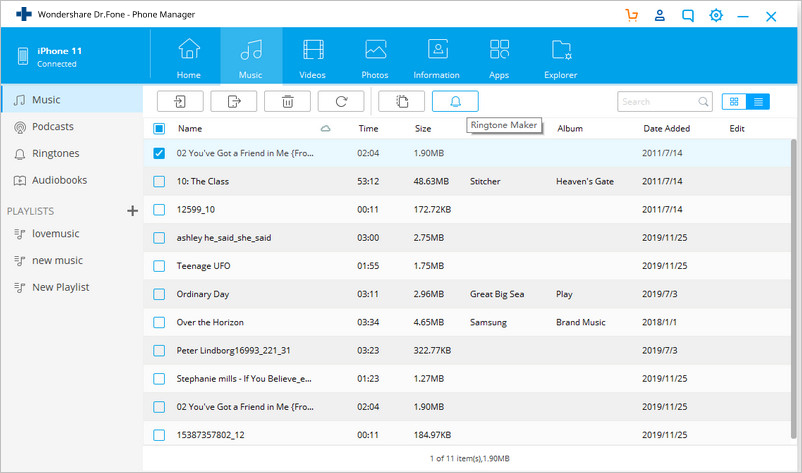Viewport: 802px width, 473px height.
Task: Check the 15387357802_12 checkbox
Action: 159,435
